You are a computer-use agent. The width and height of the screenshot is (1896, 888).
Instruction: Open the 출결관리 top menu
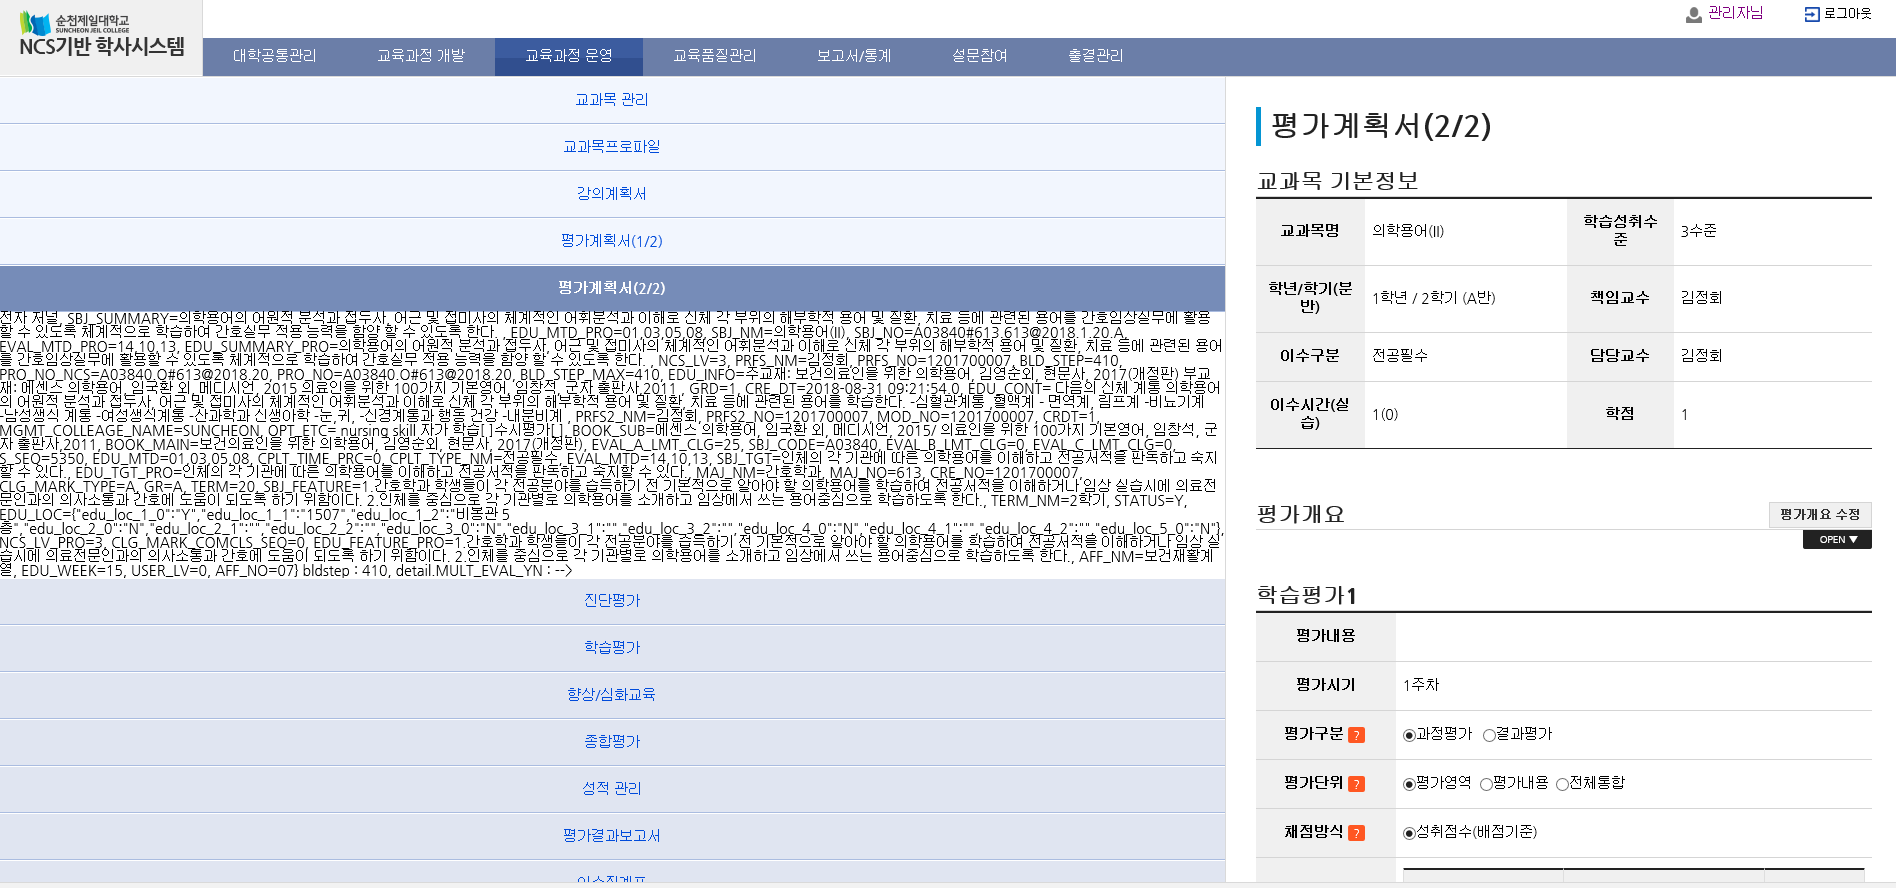point(1095,56)
